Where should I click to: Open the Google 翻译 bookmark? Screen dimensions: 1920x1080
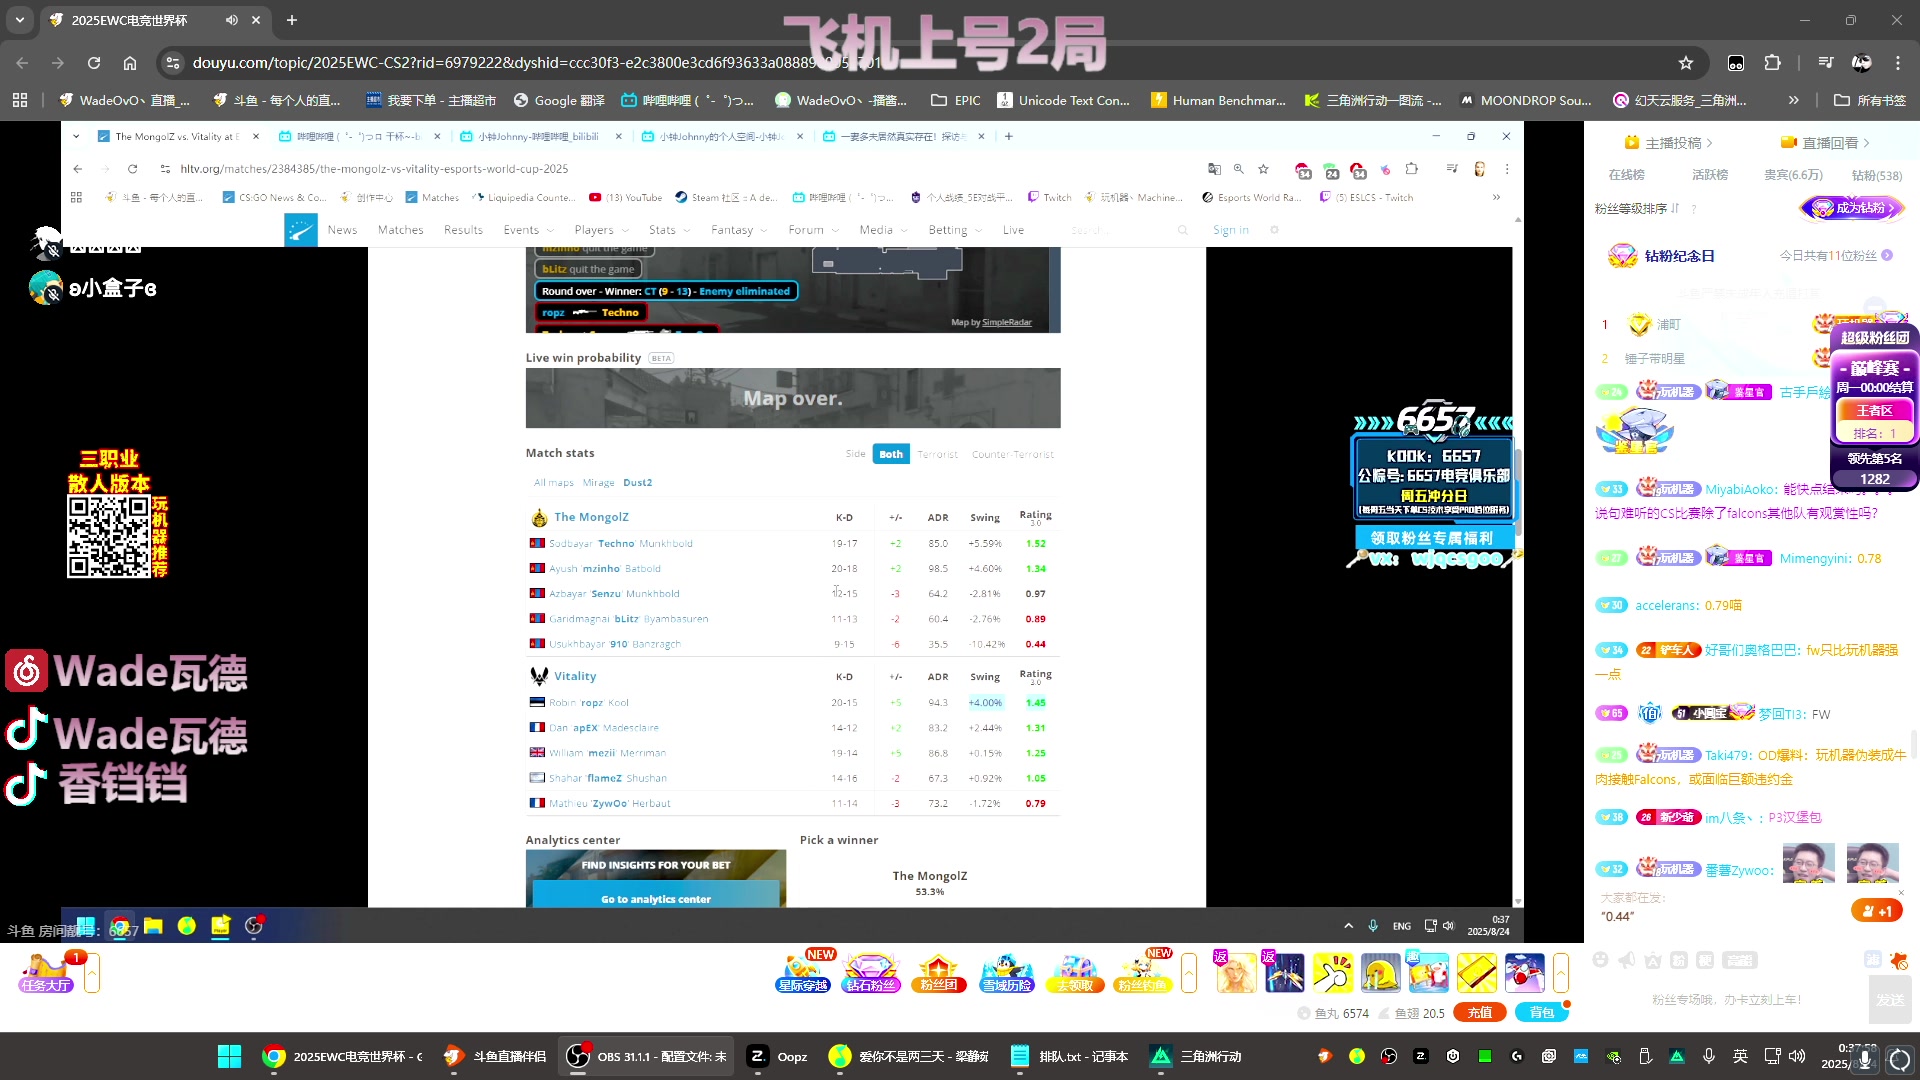pos(559,100)
